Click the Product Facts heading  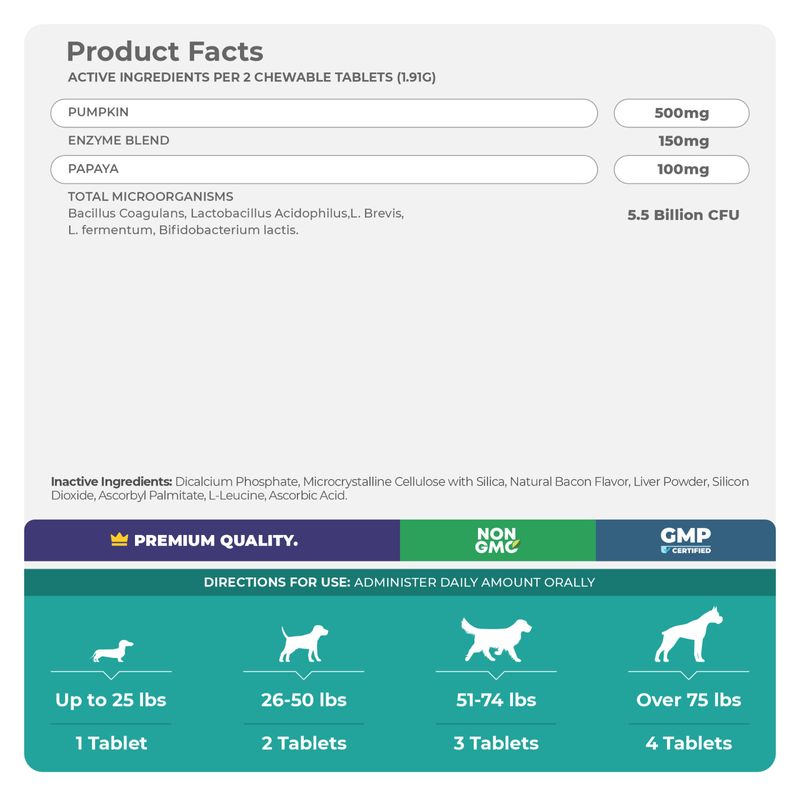(x=165, y=52)
